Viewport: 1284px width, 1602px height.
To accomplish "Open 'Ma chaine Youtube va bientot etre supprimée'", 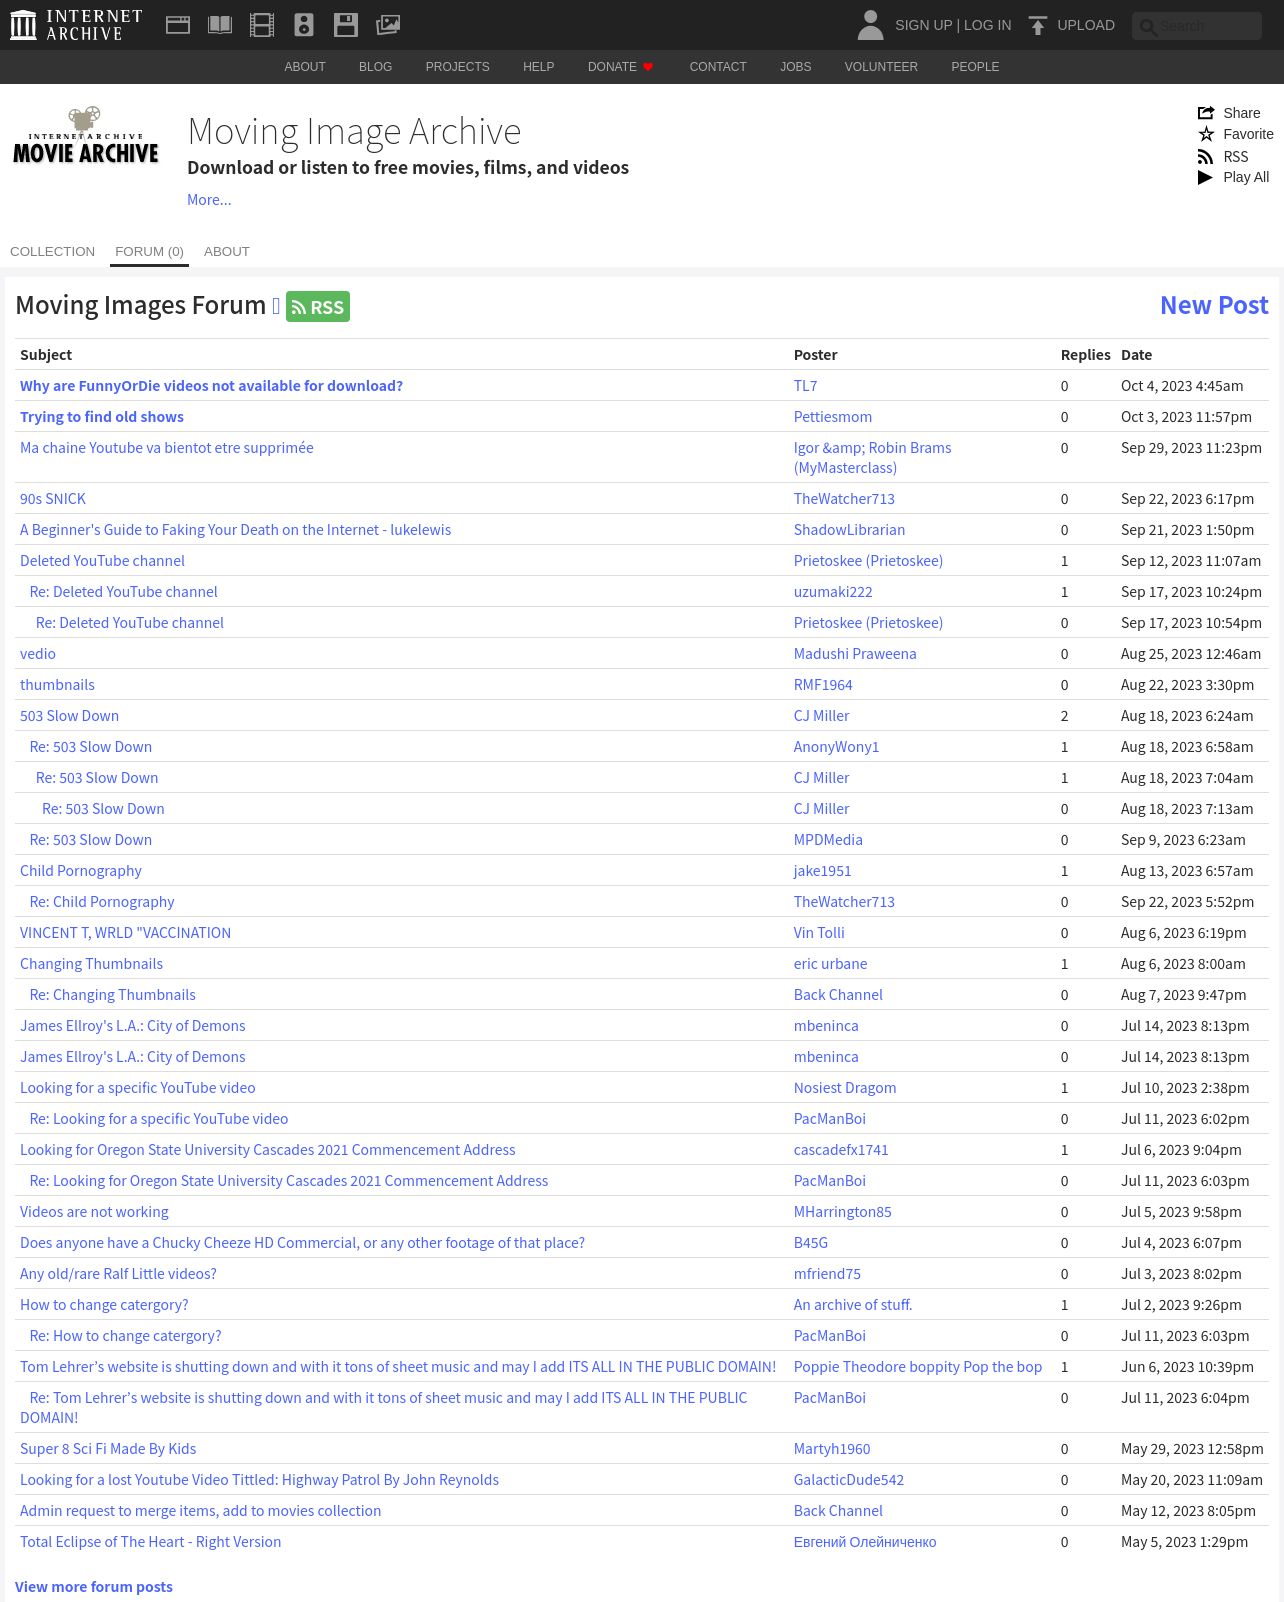I will 167,448.
